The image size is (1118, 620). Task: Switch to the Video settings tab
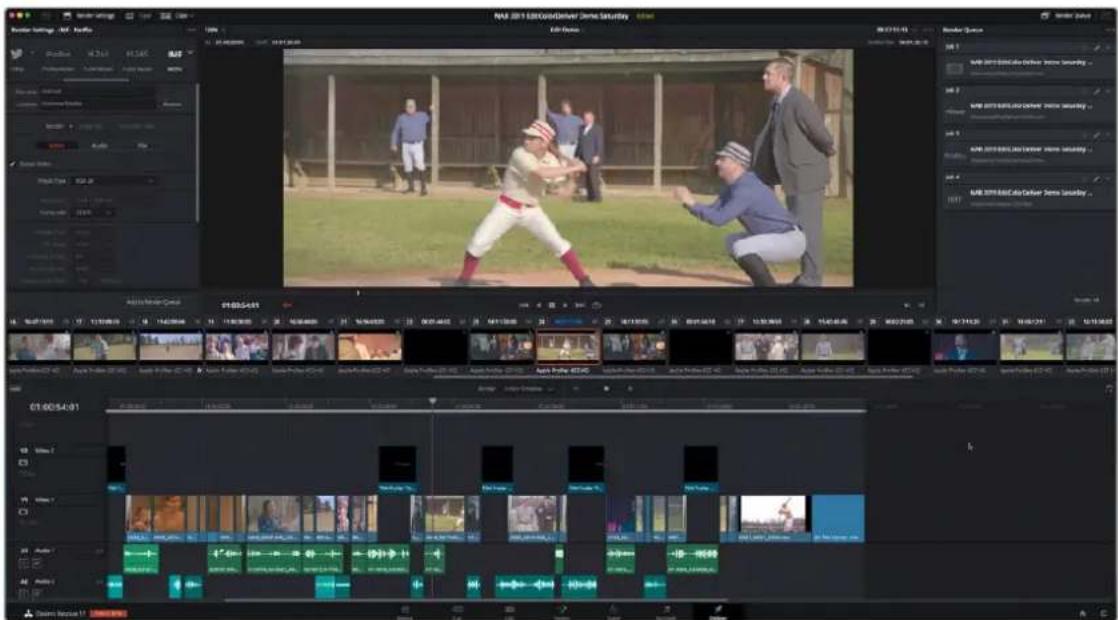point(56,145)
